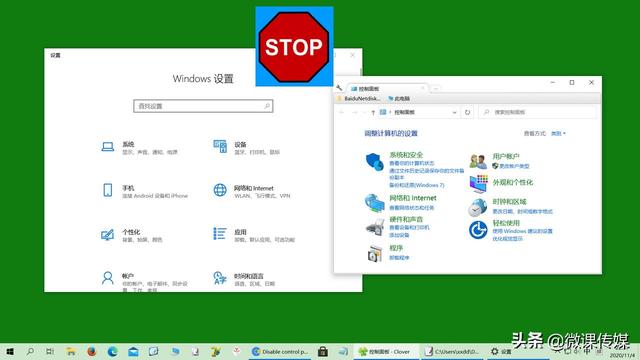Open Personalization (个性化) in Windows Settings
This screenshot has height=360, width=640.
(131, 235)
